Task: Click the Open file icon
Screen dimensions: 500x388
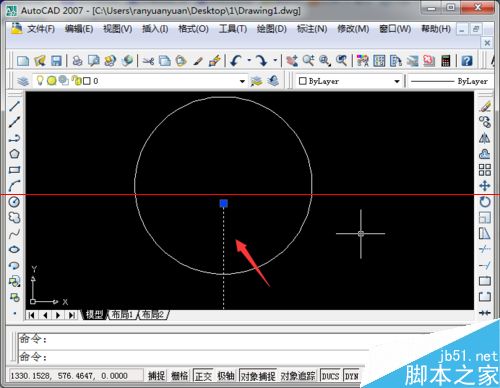Action: [x=40, y=61]
